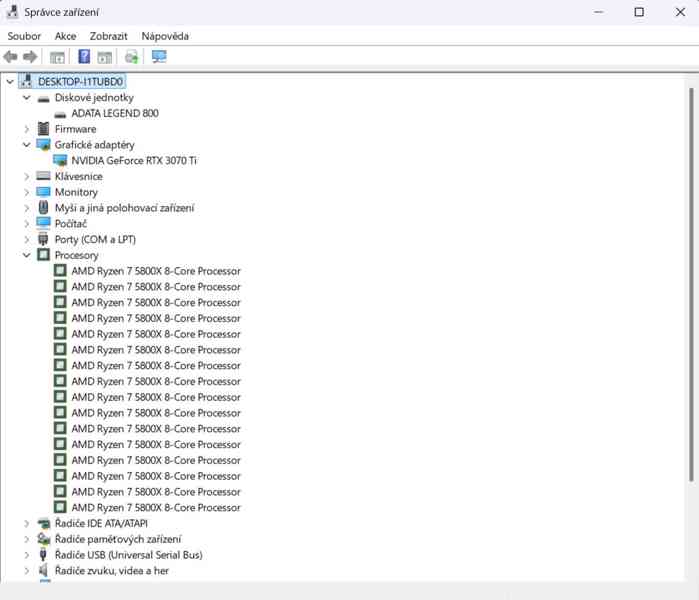The height and width of the screenshot is (600, 699).
Task: Select the Grafické adaptéry label
Action: coord(94,145)
